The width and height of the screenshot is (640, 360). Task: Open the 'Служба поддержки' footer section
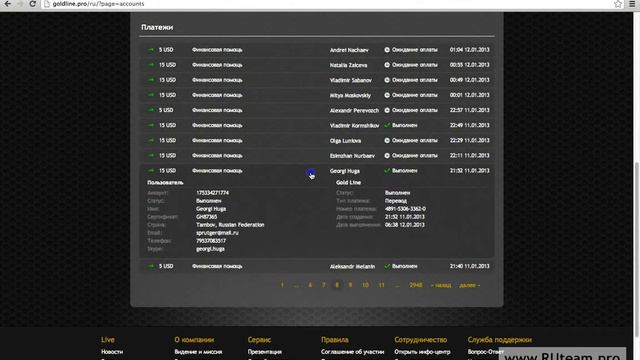(500, 340)
